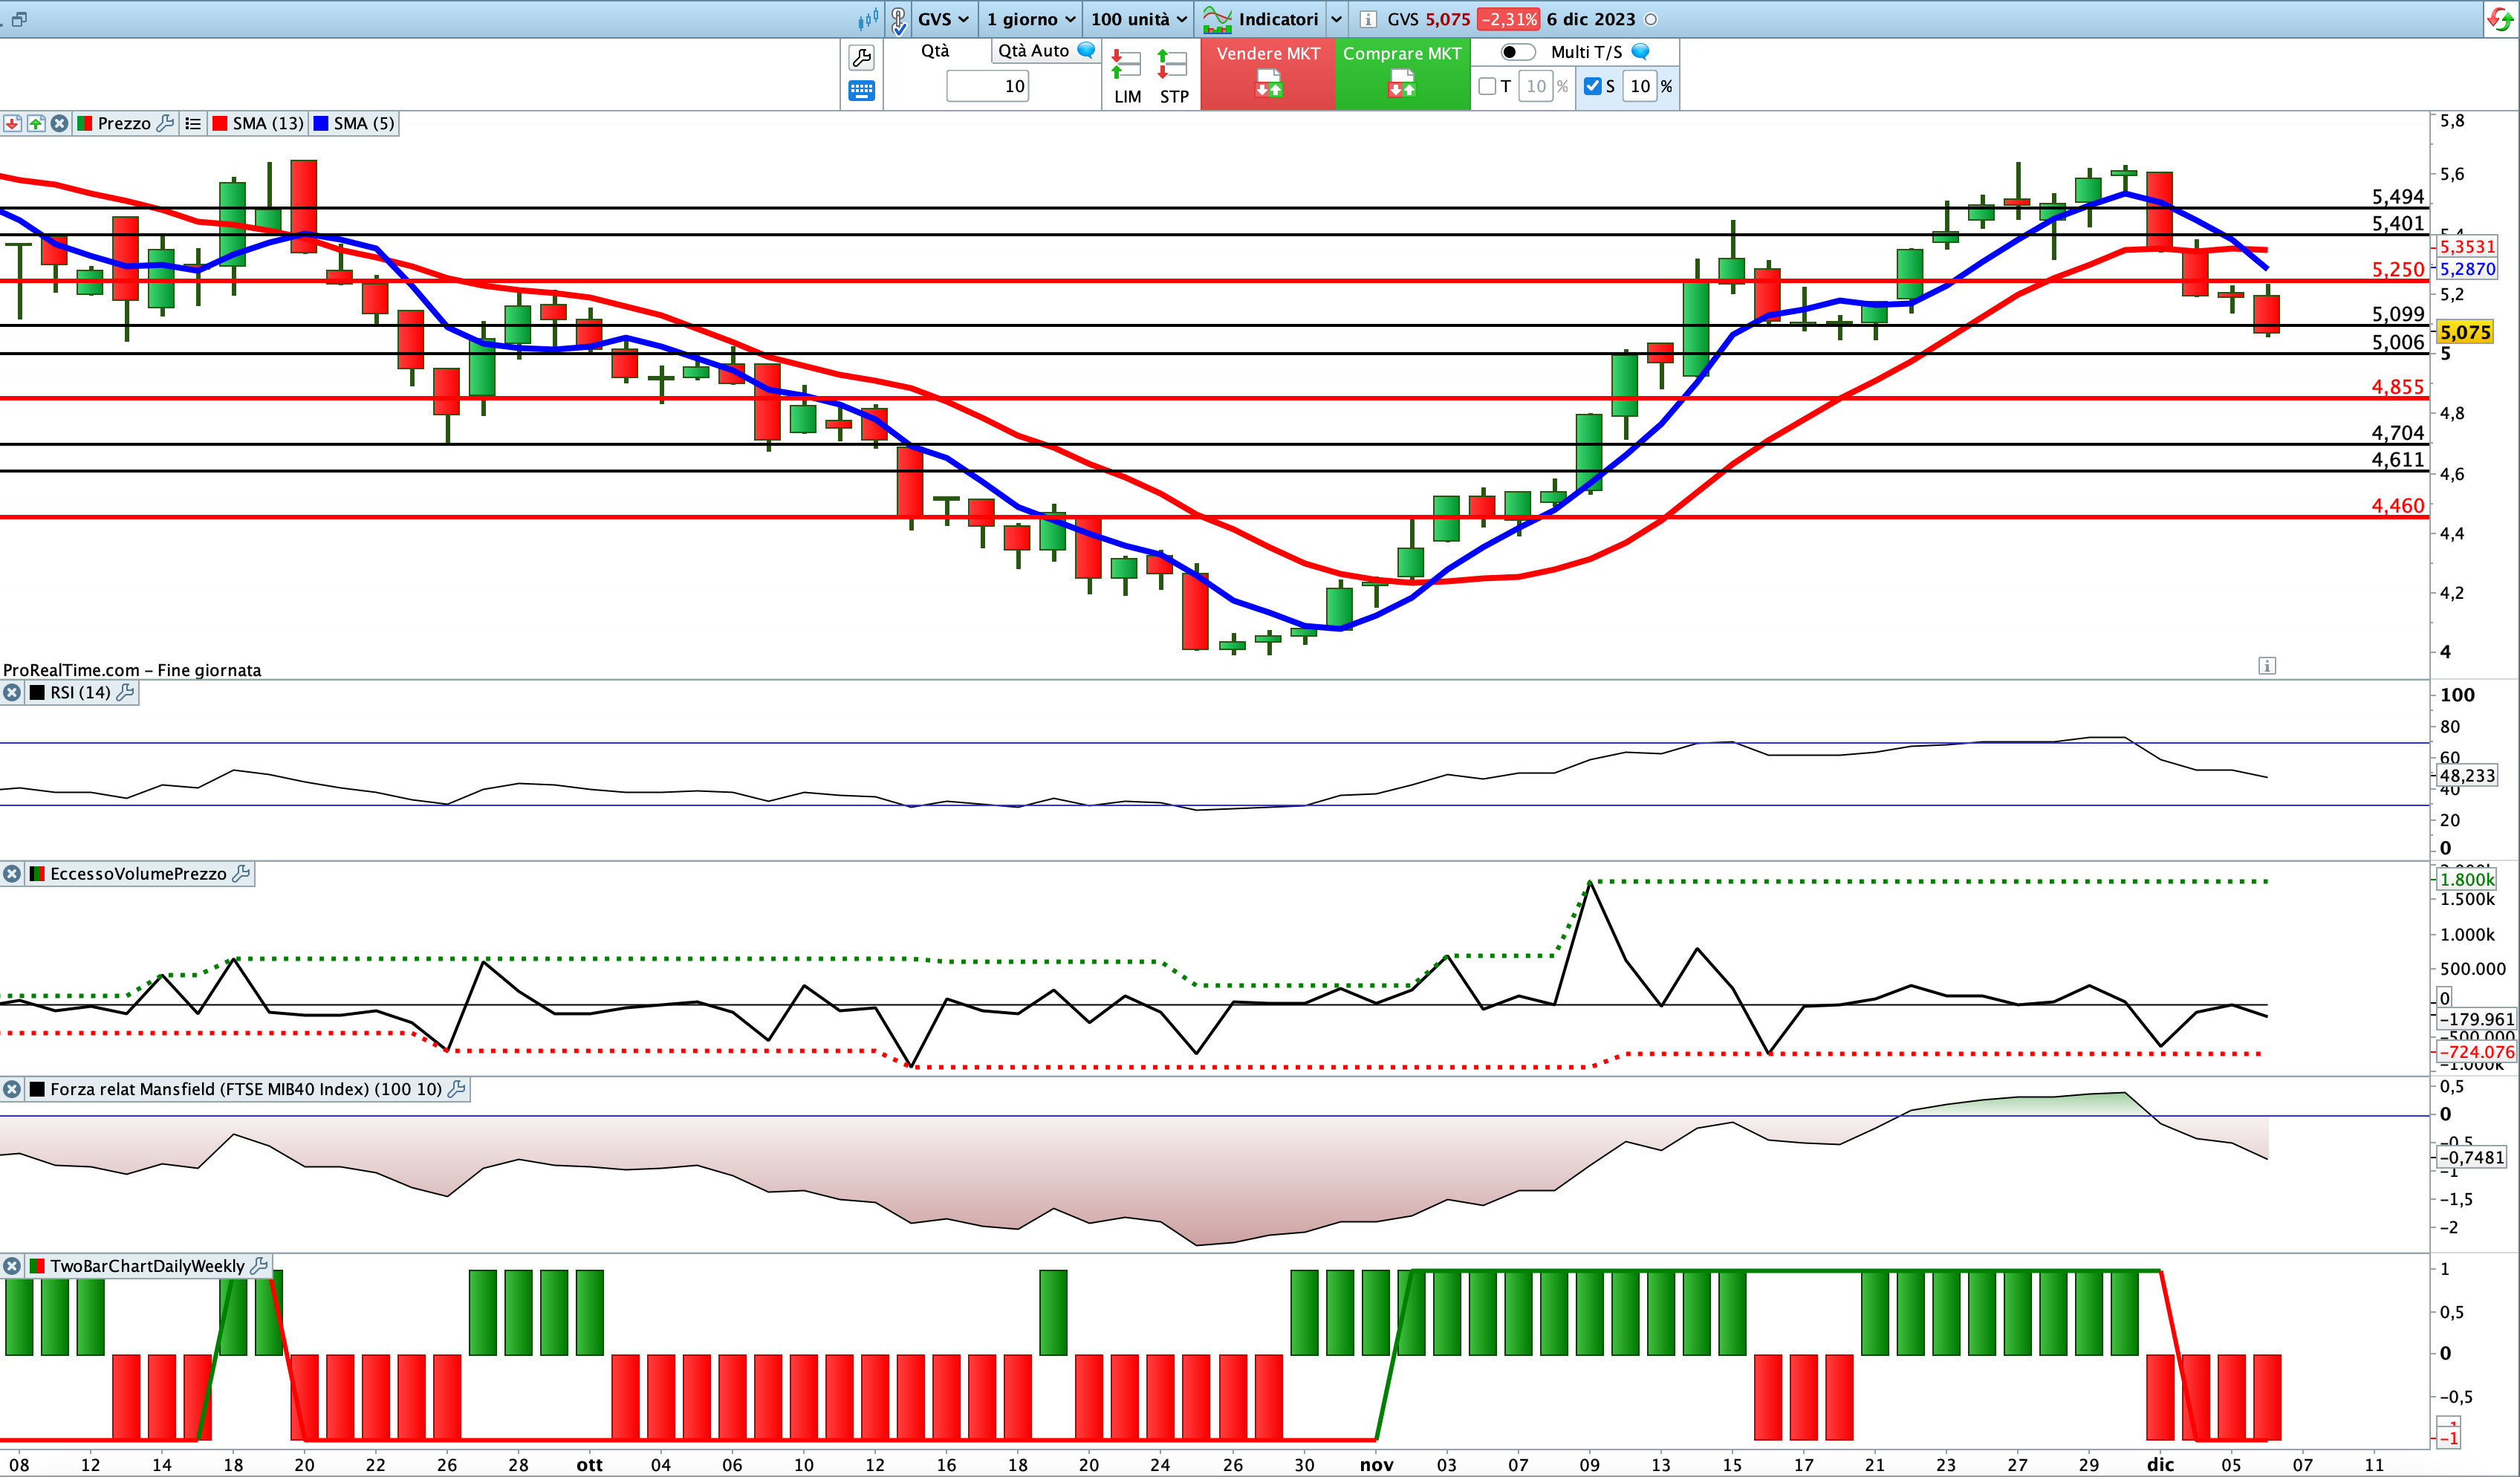This screenshot has height=1477, width=2520.
Task: Open the GVS ticker dropdown
Action: [x=943, y=19]
